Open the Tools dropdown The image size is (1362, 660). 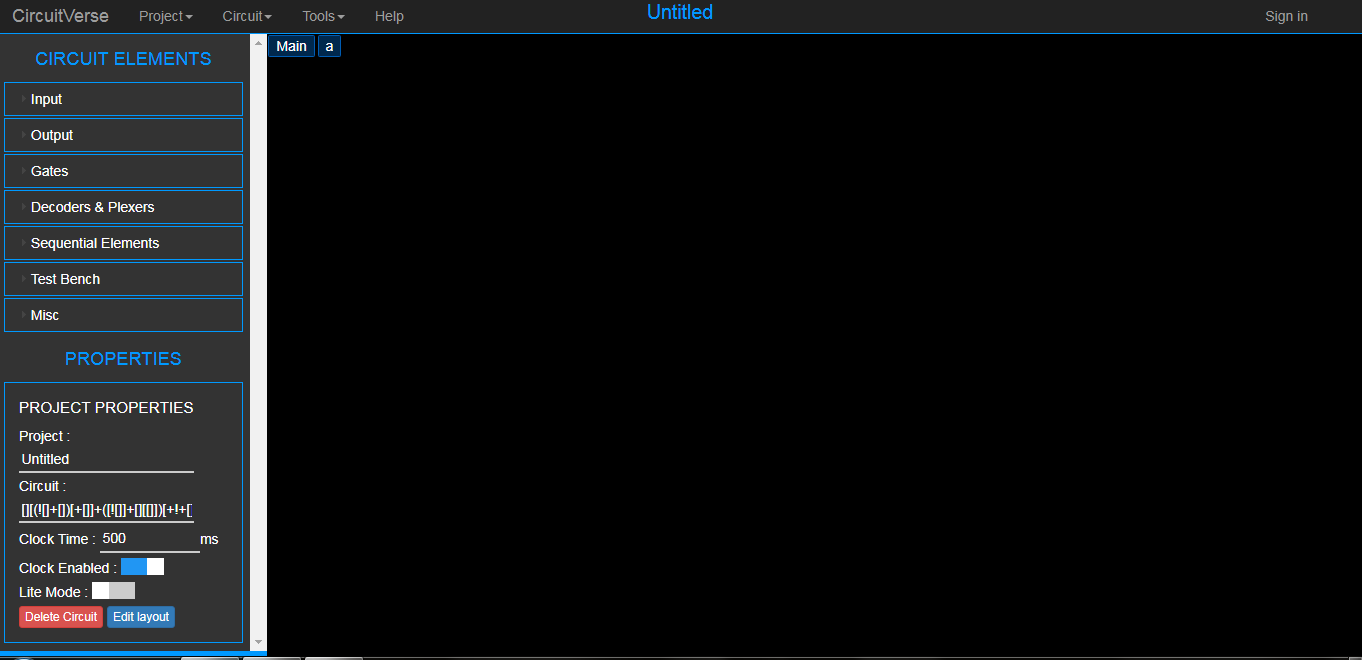pyautogui.click(x=322, y=16)
